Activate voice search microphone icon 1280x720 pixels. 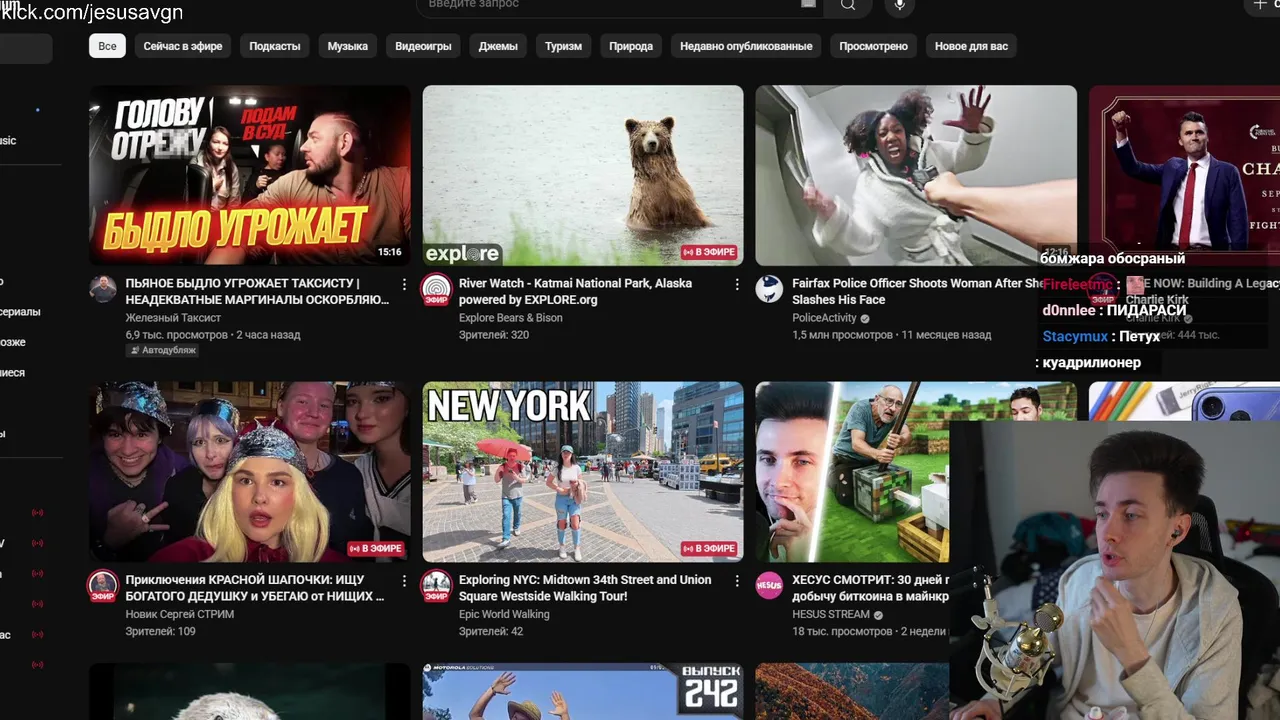click(x=899, y=5)
